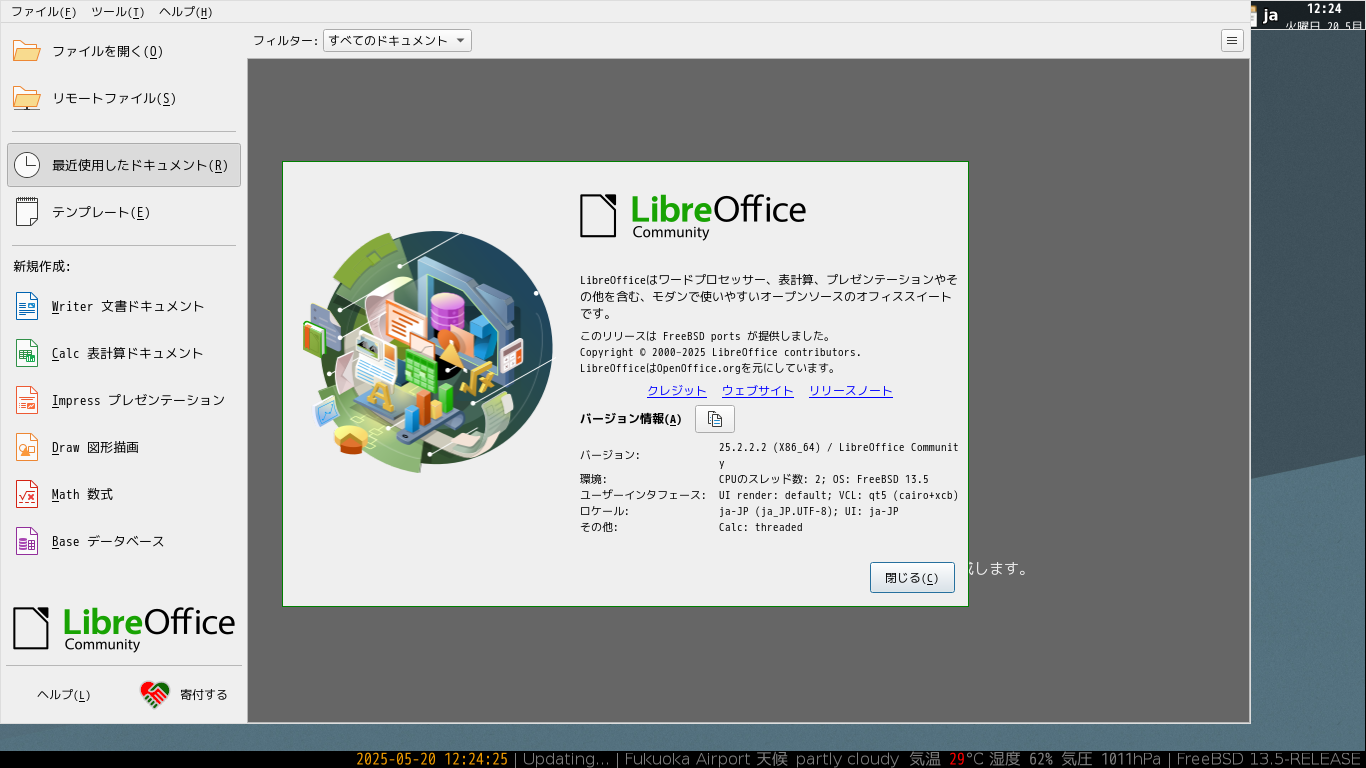Click the "Copyright © 2000-2025" line
This screenshot has height=768, width=1366.
tap(720, 352)
